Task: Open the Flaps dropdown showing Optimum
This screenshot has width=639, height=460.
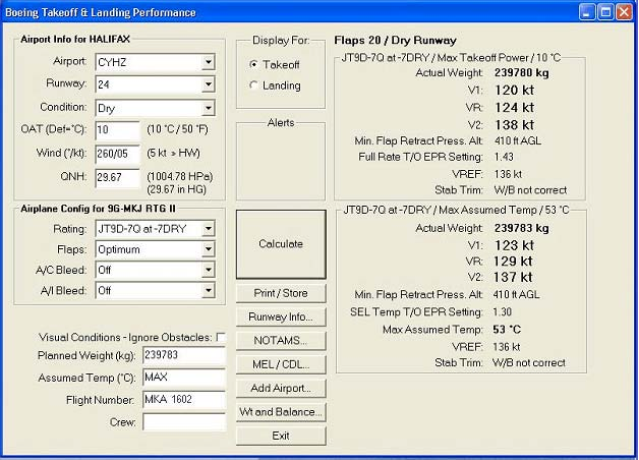Action: [x=155, y=249]
